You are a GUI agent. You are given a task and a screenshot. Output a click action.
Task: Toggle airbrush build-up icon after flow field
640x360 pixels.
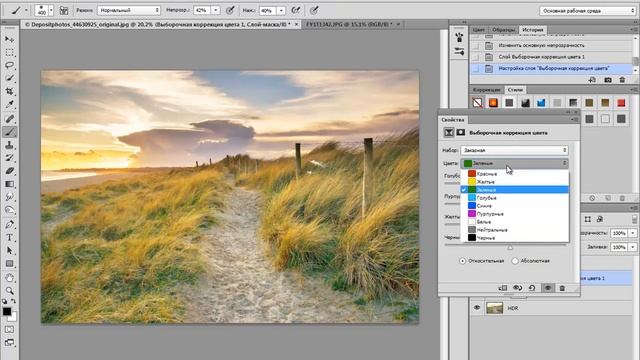[296, 11]
